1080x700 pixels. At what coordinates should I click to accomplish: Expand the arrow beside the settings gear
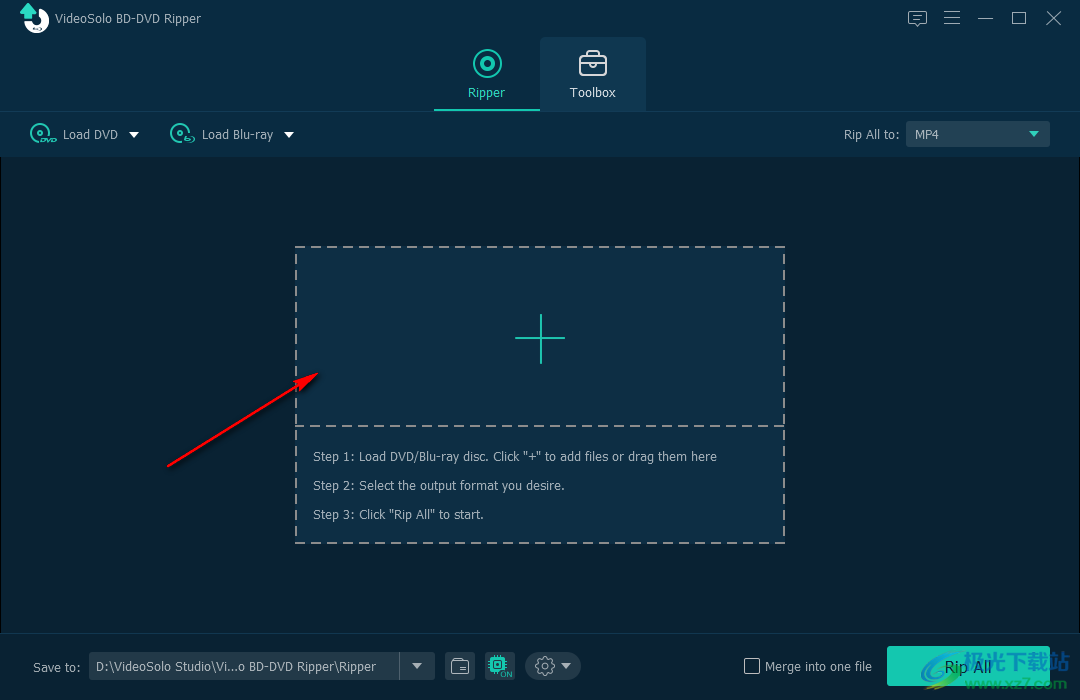click(566, 666)
